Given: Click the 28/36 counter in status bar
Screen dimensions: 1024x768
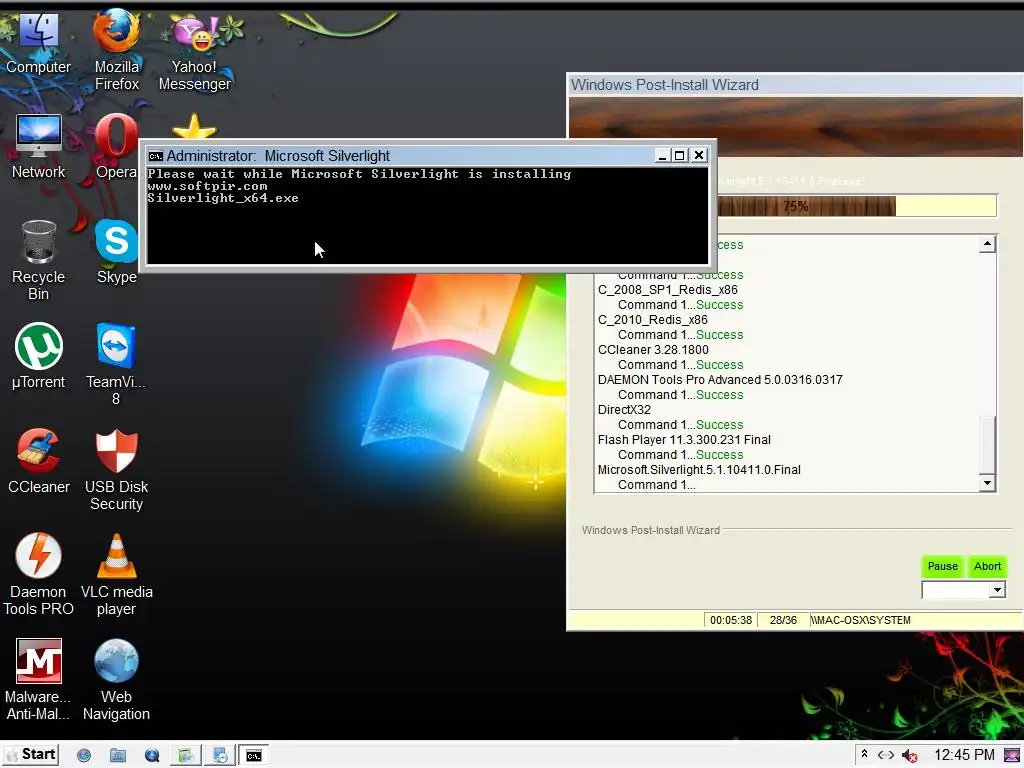Looking at the screenshot, I should point(783,620).
